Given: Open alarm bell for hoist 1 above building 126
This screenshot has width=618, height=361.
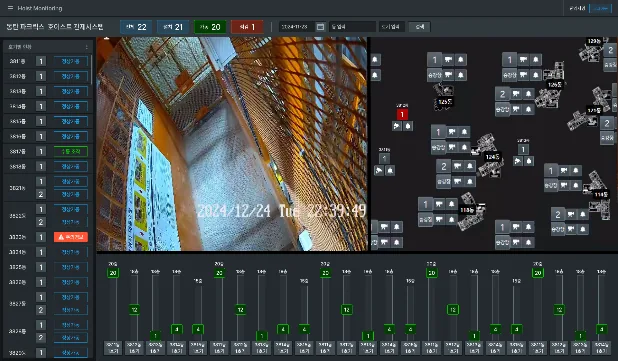Looking at the screenshot, I should coord(535,60).
